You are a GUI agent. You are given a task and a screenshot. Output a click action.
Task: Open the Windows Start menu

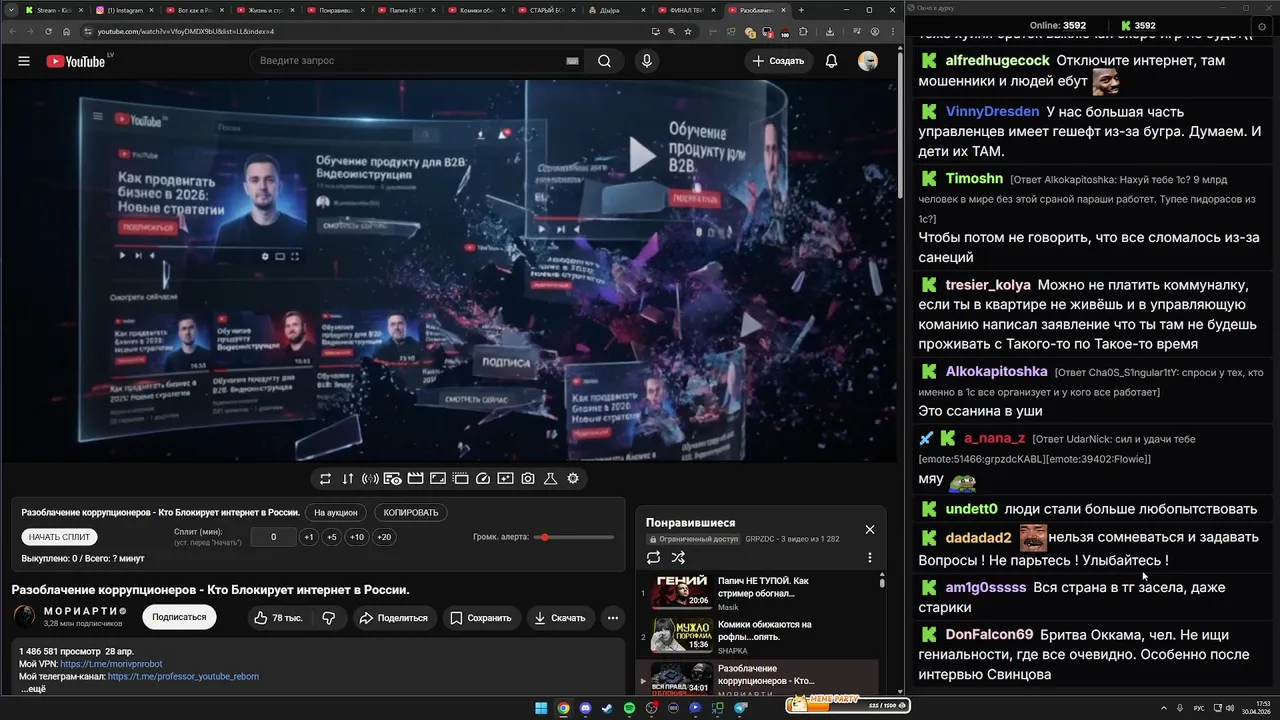(541, 708)
